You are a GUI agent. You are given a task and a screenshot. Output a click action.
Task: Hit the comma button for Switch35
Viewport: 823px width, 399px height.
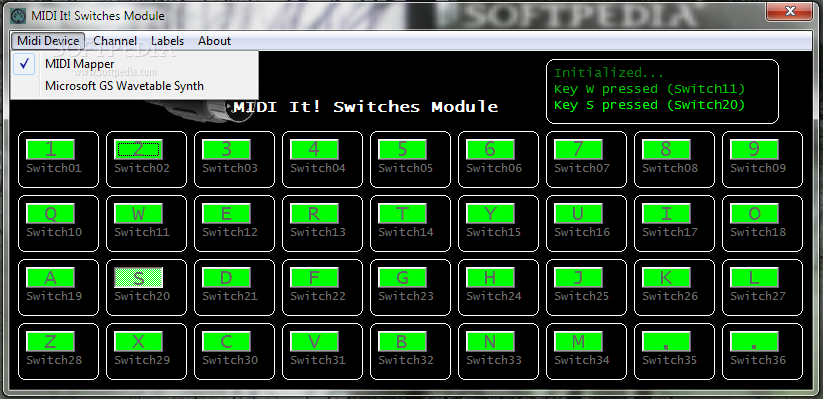tap(667, 342)
